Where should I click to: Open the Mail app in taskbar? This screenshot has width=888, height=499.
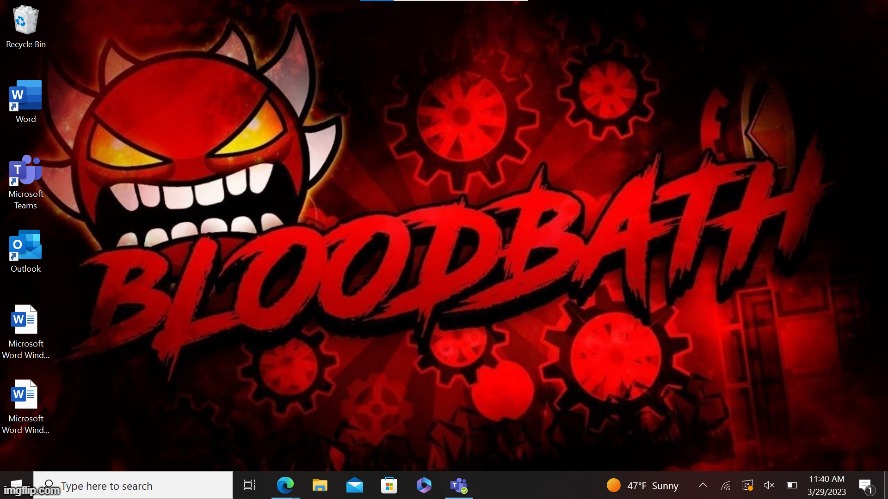[x=355, y=485]
